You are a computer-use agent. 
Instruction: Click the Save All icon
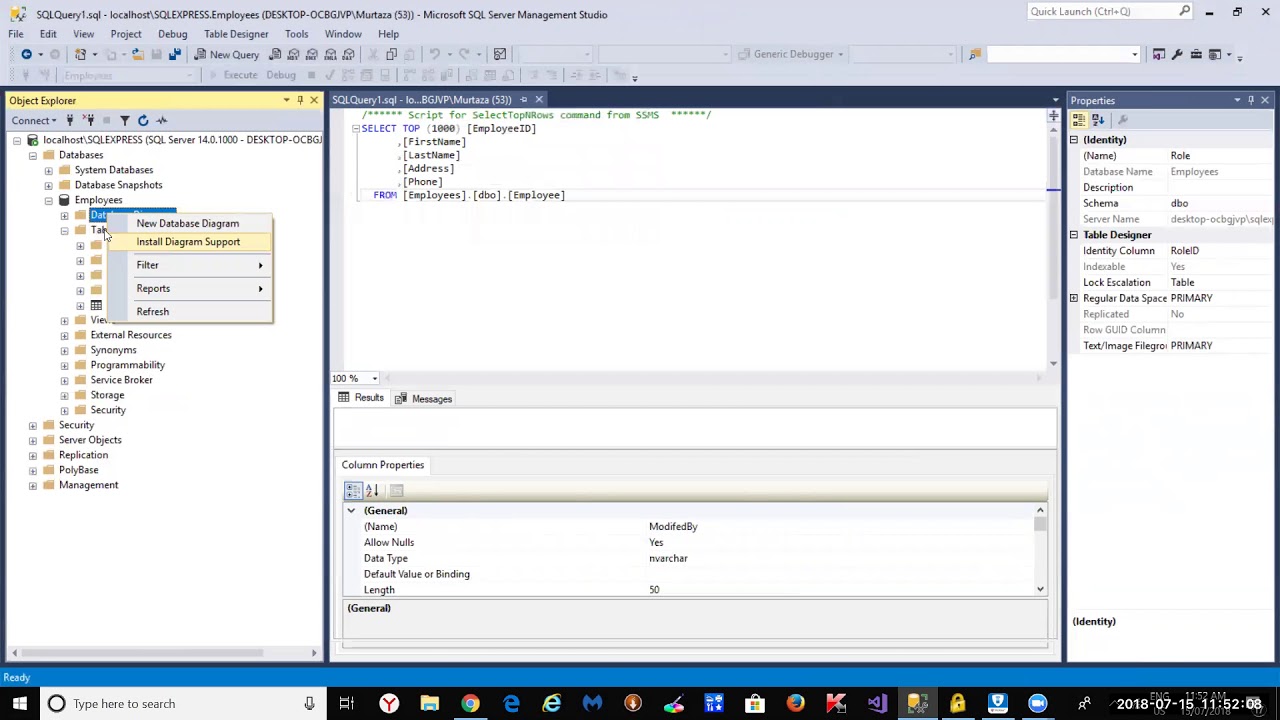pos(175,54)
